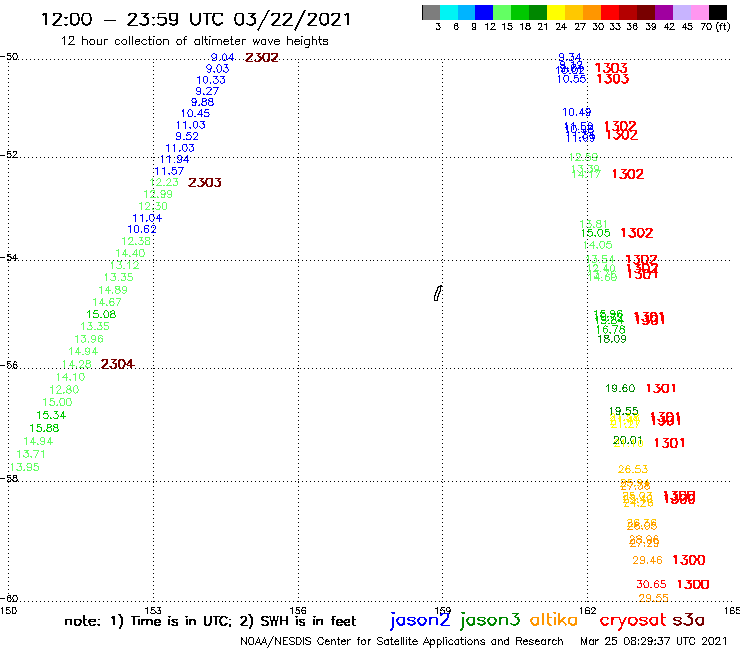Select the jason3 legend label

(x=490, y=620)
